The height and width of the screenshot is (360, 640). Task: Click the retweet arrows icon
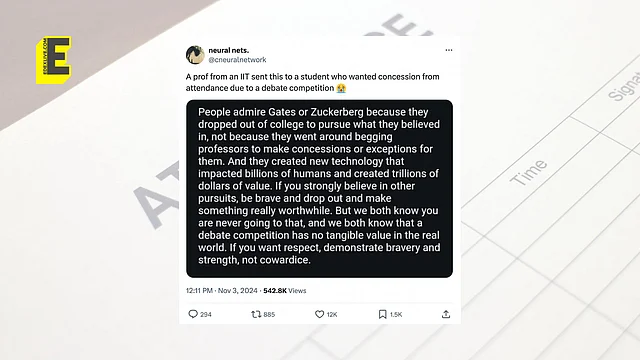click(x=256, y=314)
